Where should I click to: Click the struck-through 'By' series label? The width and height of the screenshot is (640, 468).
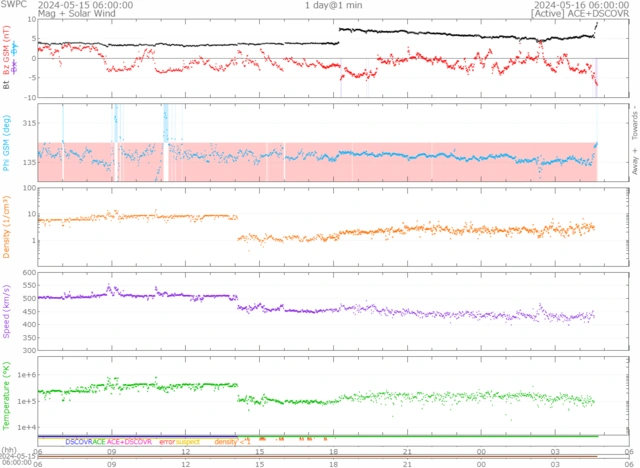(x=15, y=49)
